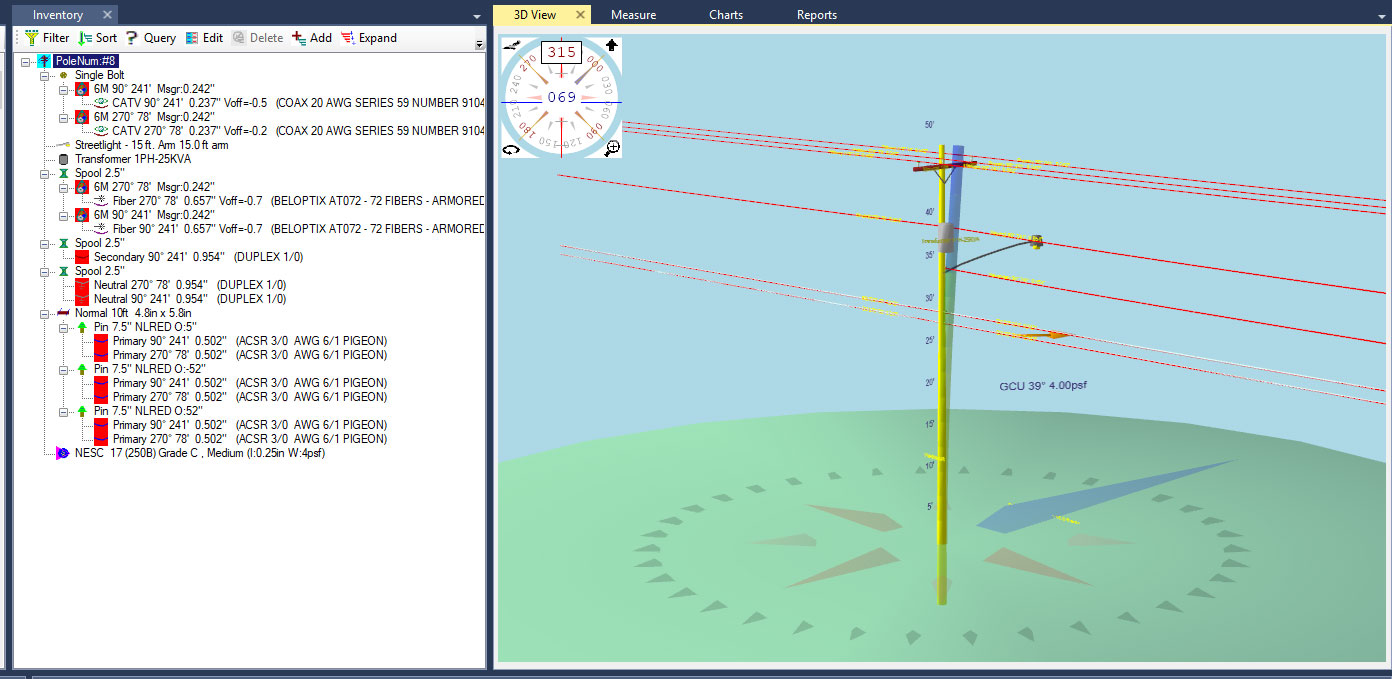Click the Filter funnel icon in Inventory toolbar
This screenshot has width=1392, height=679.
[32, 38]
